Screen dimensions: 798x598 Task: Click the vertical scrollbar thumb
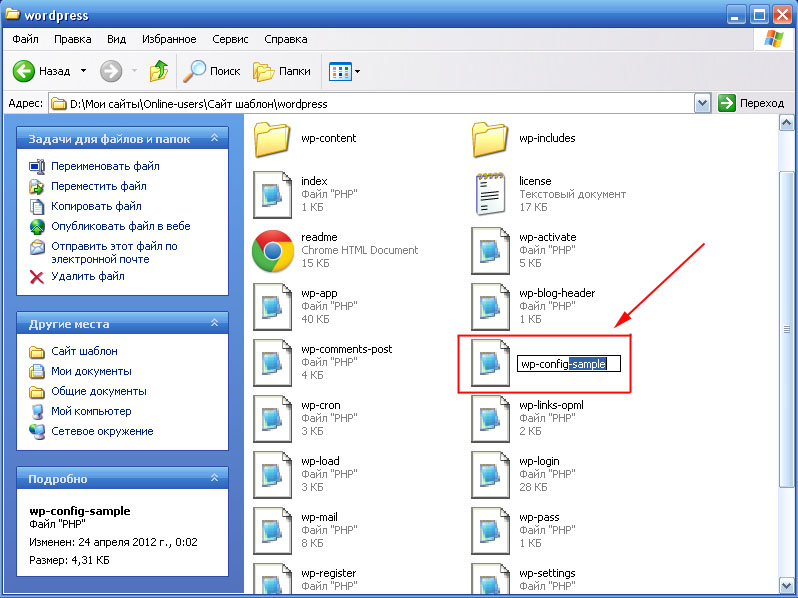(x=786, y=329)
